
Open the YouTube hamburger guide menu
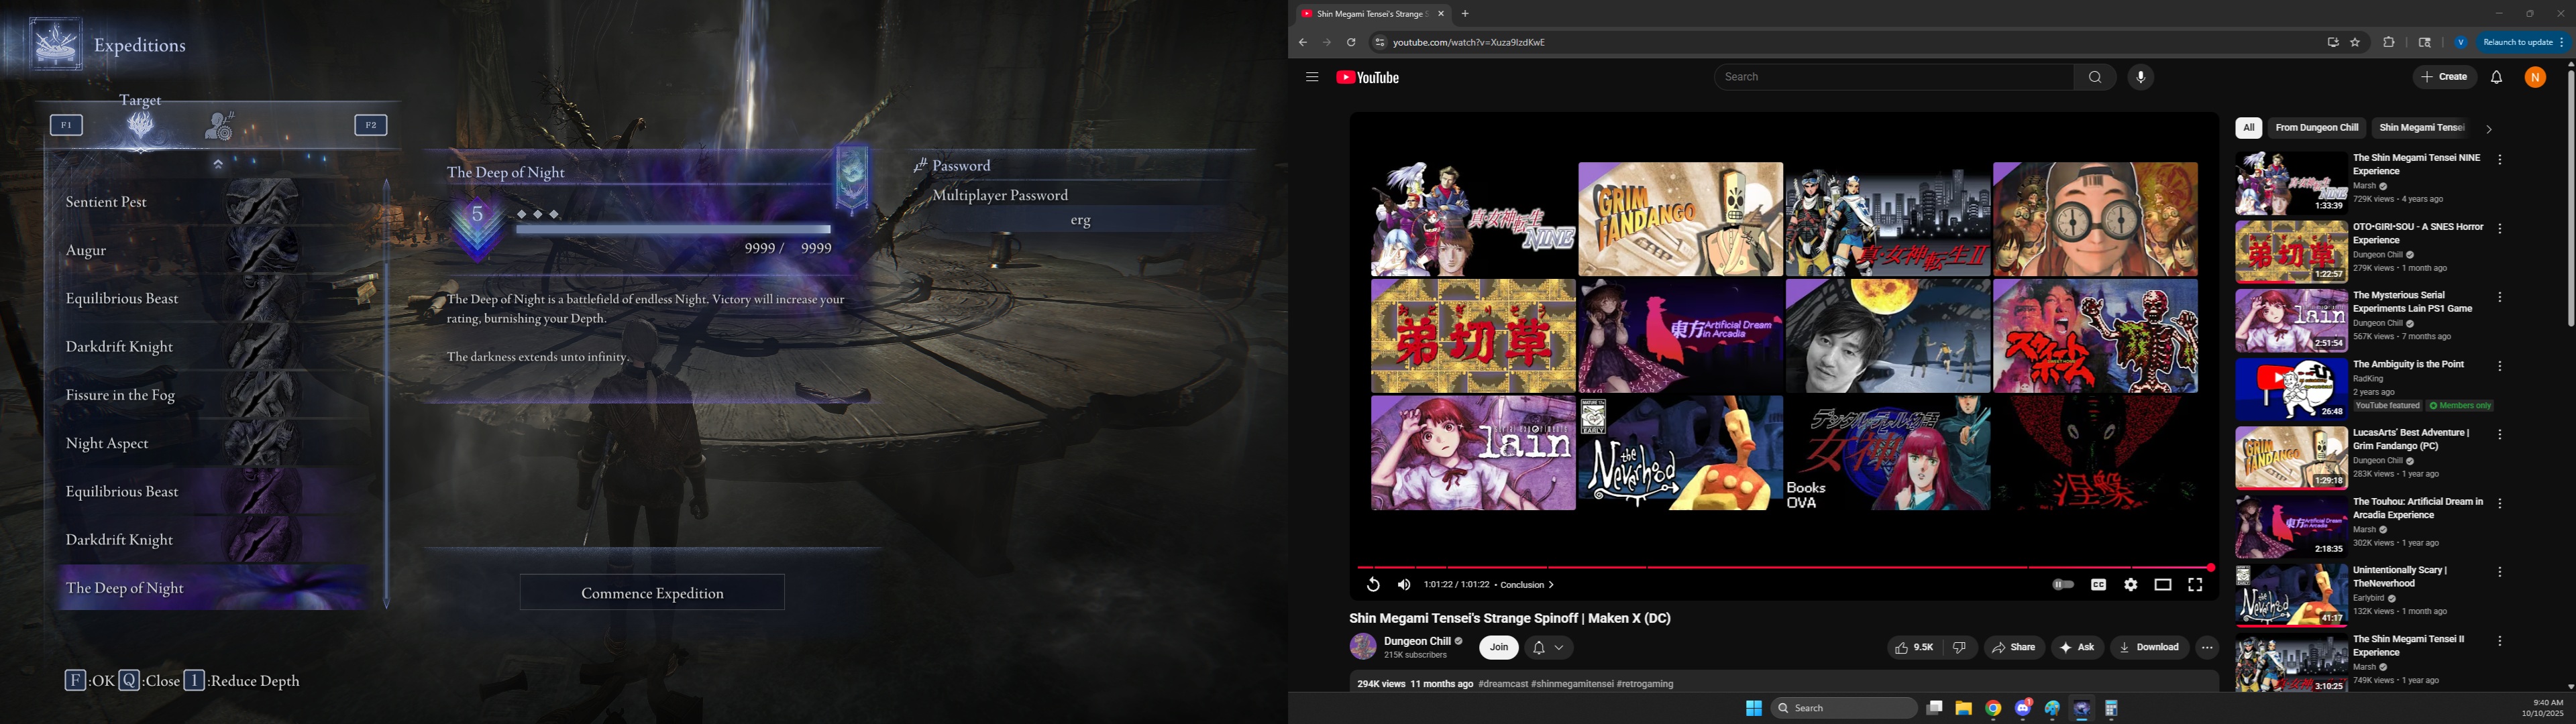tap(1312, 77)
